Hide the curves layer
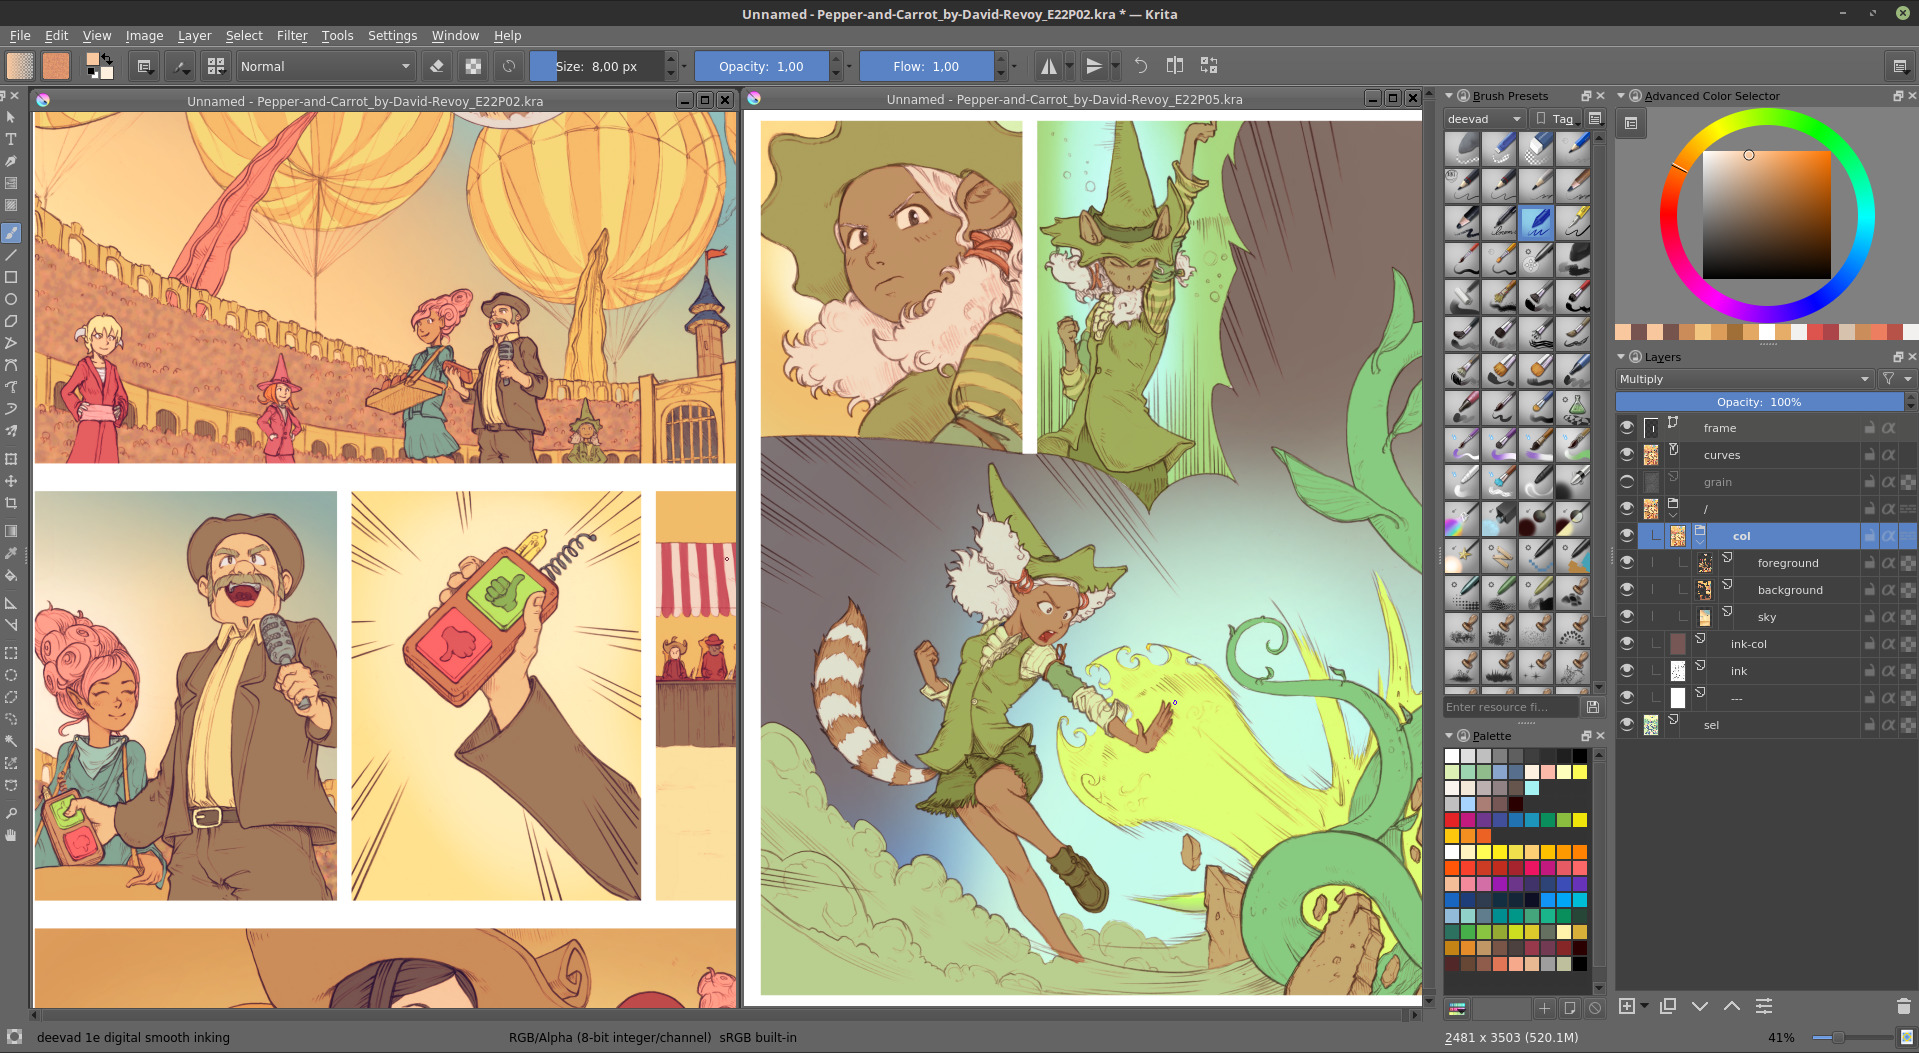The width and height of the screenshot is (1919, 1053). click(1627, 455)
